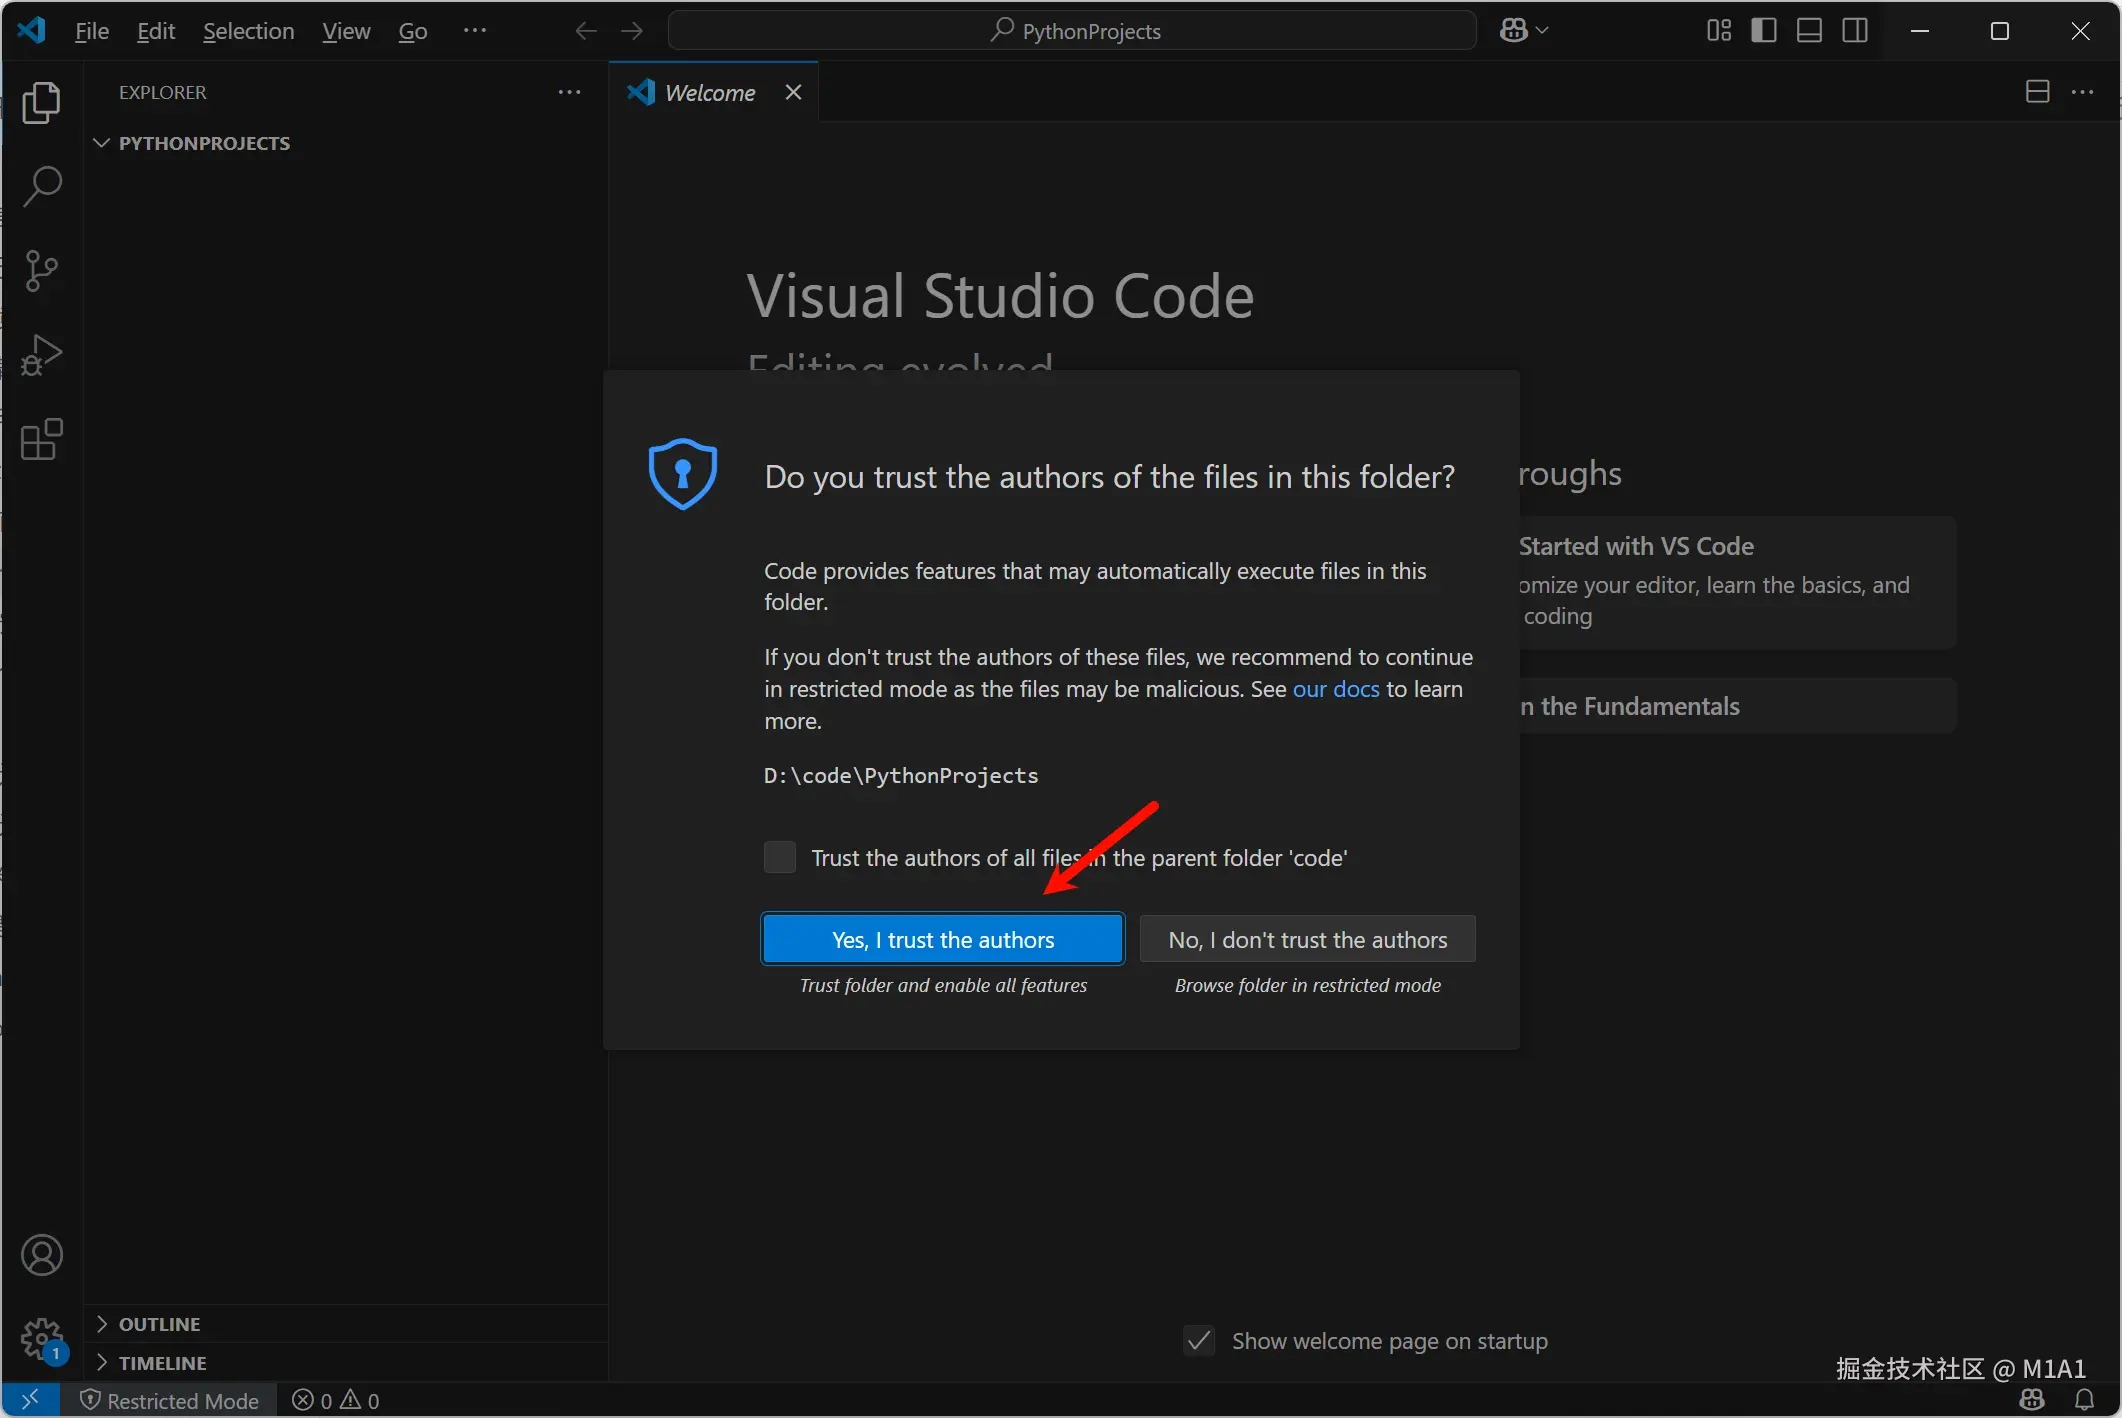
Task: Click the Copilot chat icon in title bar
Action: [1513, 31]
